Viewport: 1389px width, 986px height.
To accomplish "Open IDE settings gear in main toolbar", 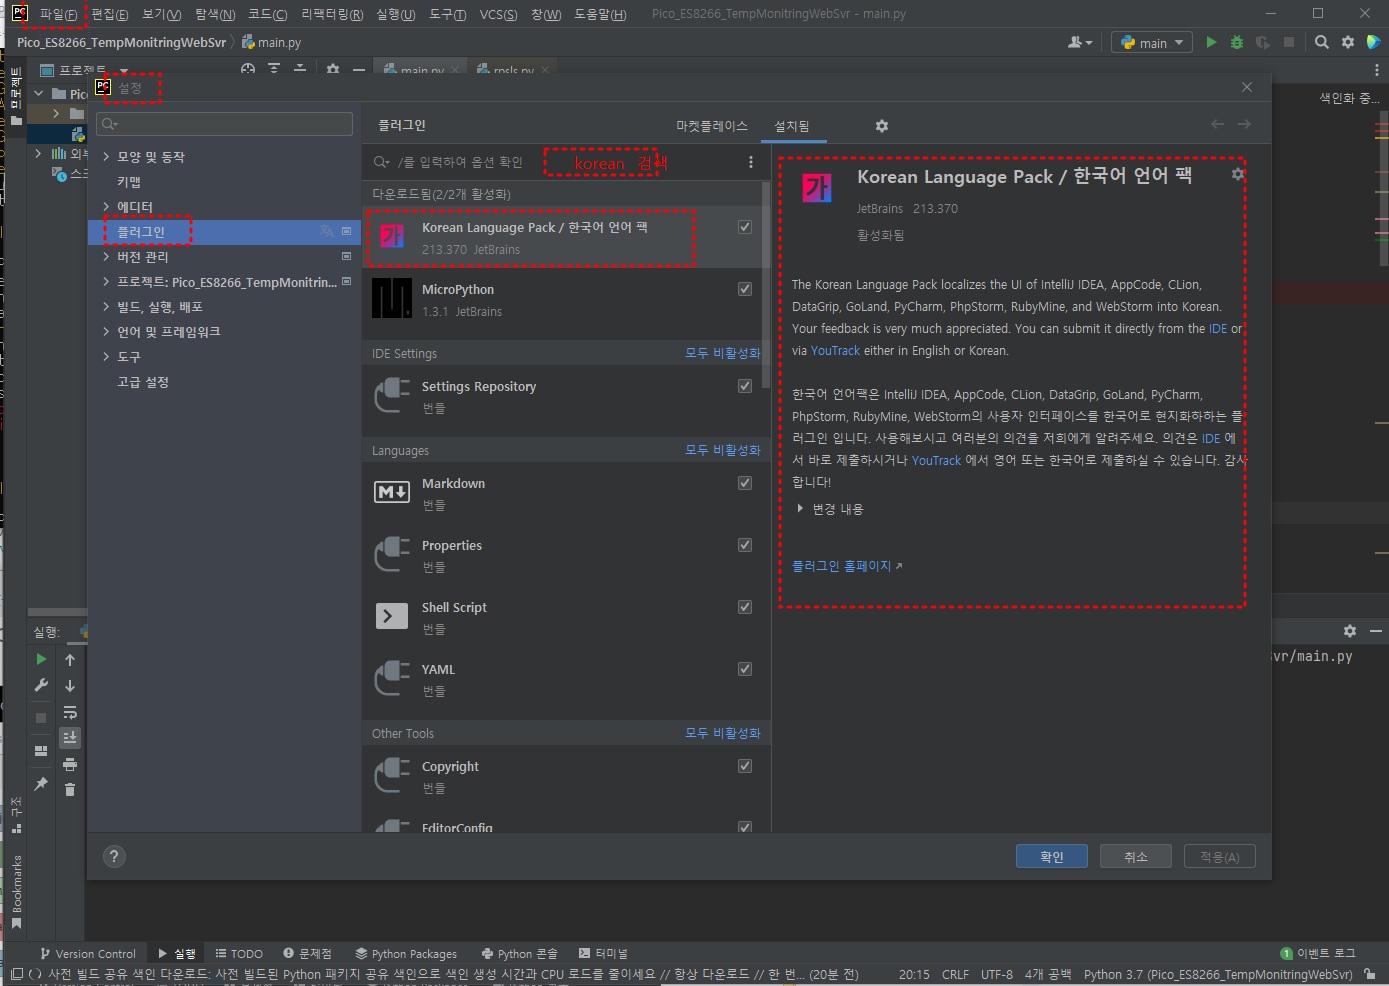I will (1348, 42).
